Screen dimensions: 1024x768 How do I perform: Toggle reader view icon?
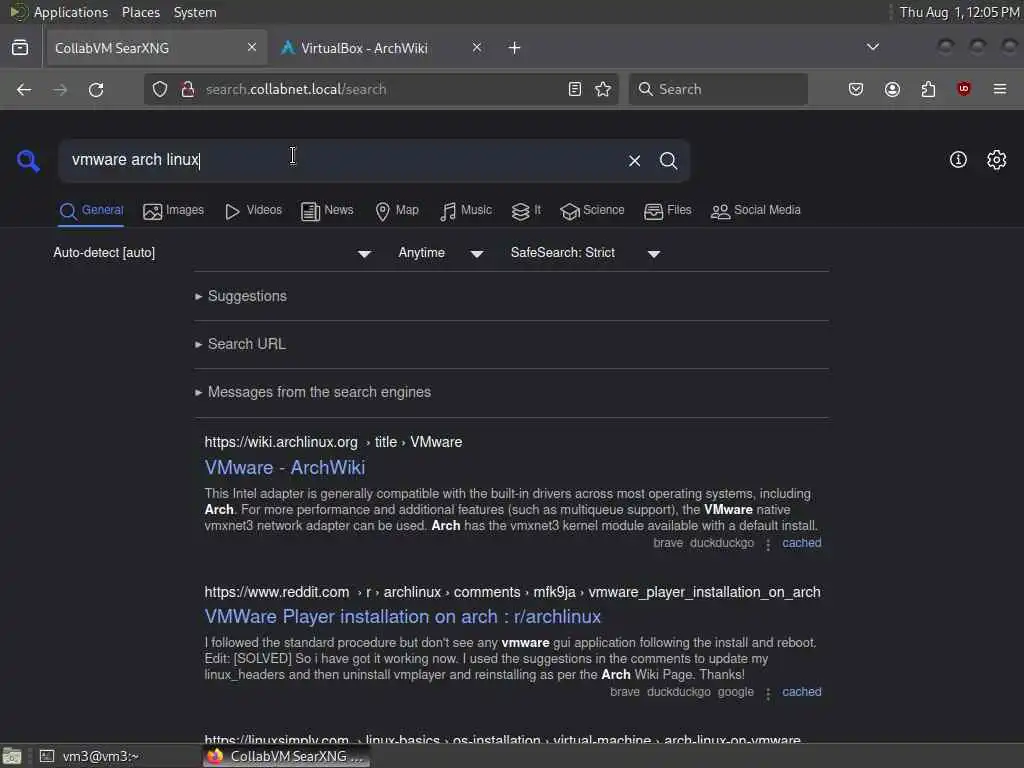coord(575,89)
